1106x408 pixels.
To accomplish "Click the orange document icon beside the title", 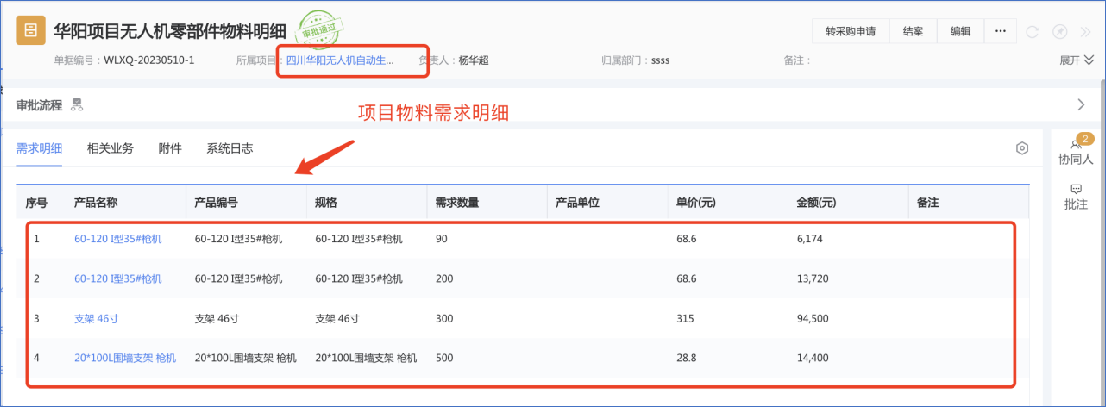I will tap(33, 30).
